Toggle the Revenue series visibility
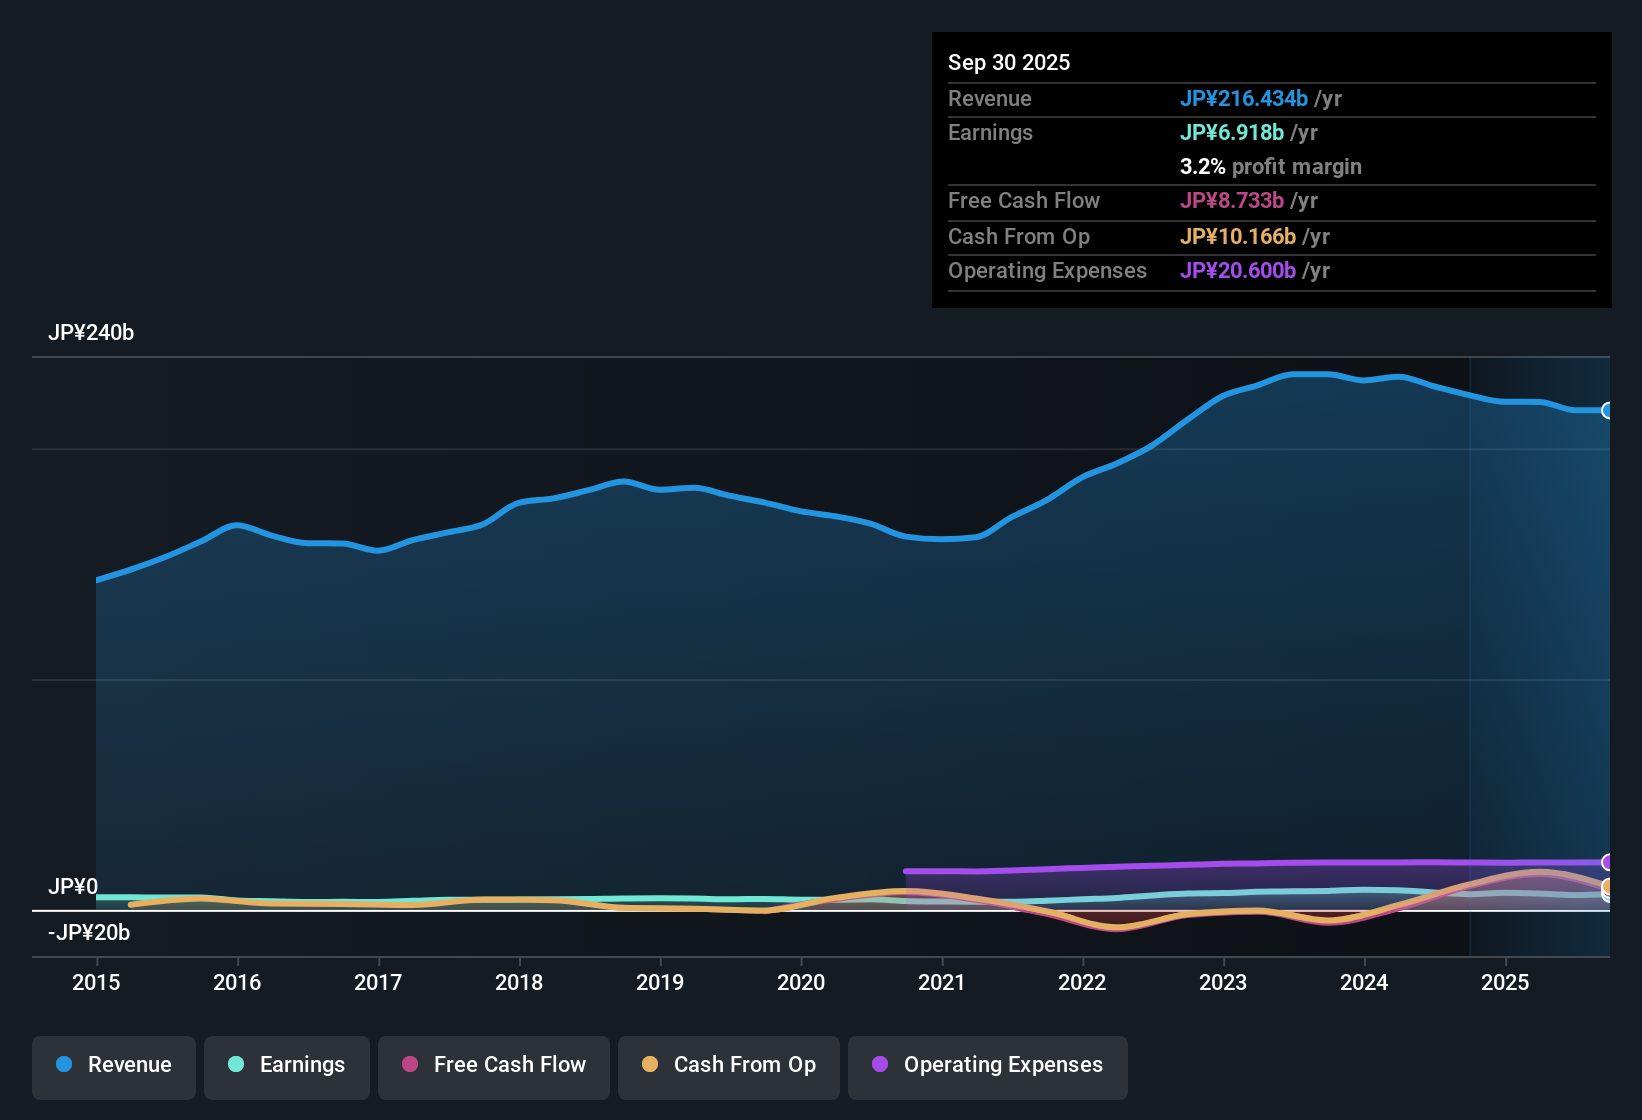Screen dimensions: 1642x1120 [113, 1065]
